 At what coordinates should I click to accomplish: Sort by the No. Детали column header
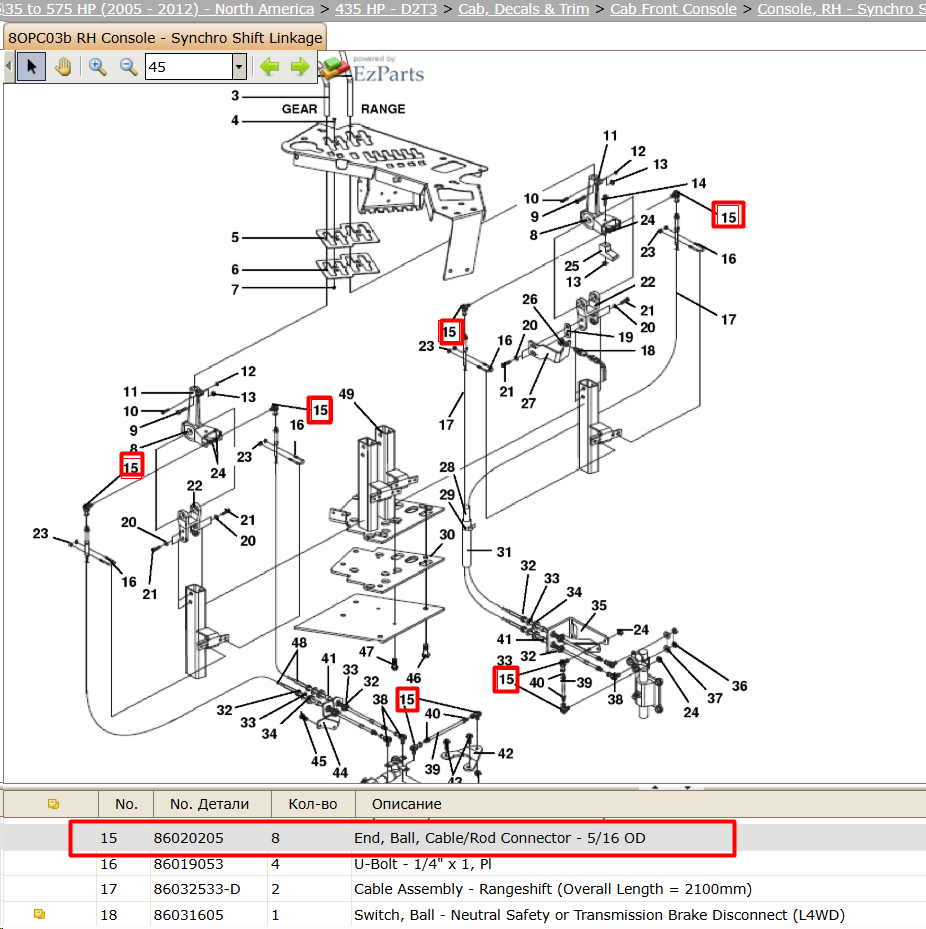(209, 804)
